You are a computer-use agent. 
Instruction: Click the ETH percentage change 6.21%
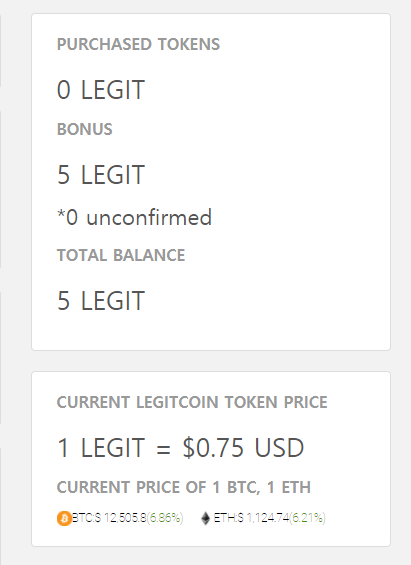308,518
